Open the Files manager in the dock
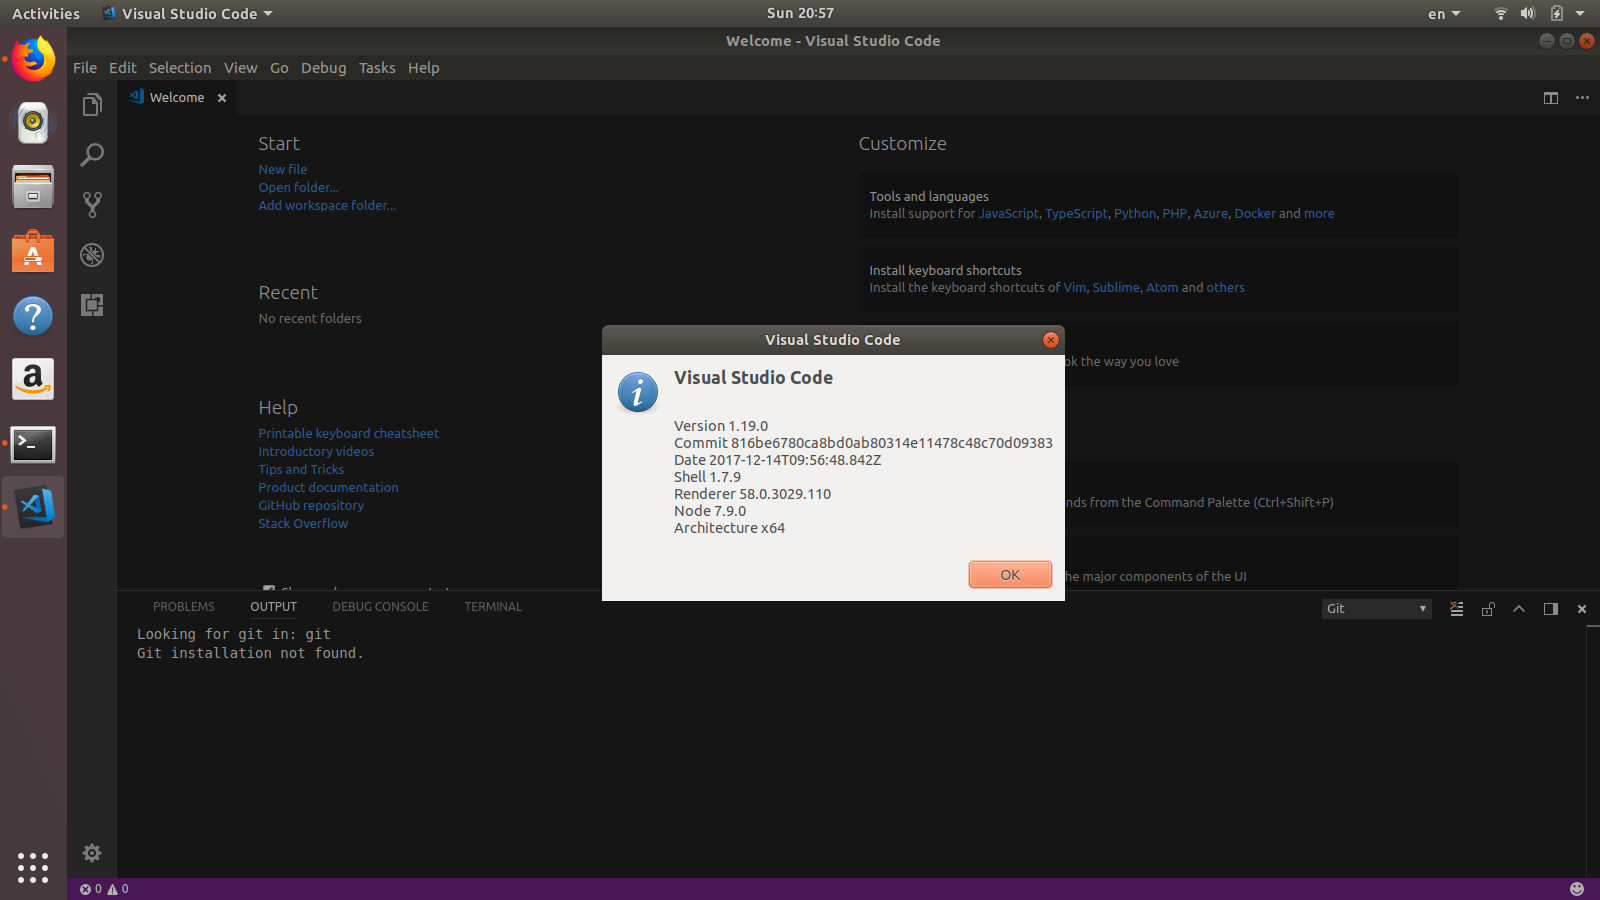1600x900 pixels. point(33,187)
